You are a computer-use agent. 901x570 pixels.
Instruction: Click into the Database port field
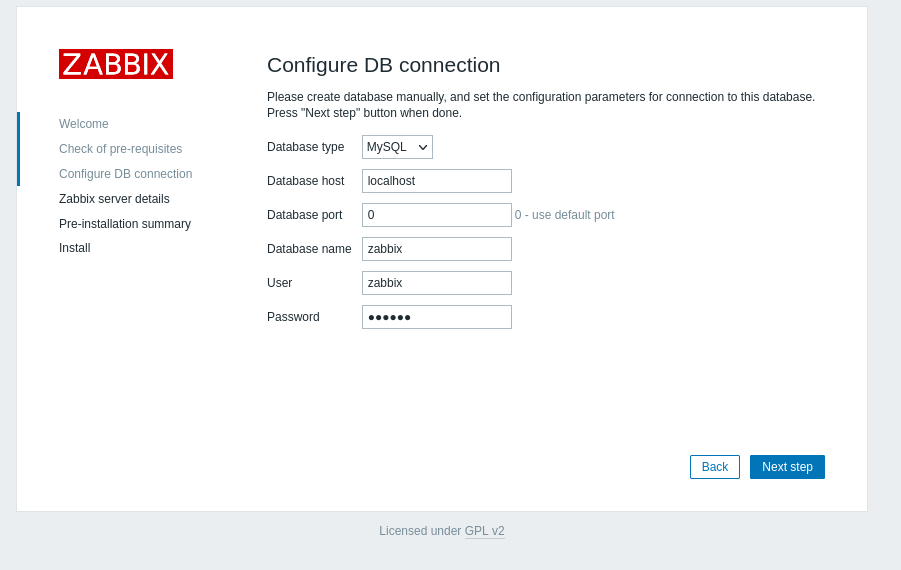437,215
